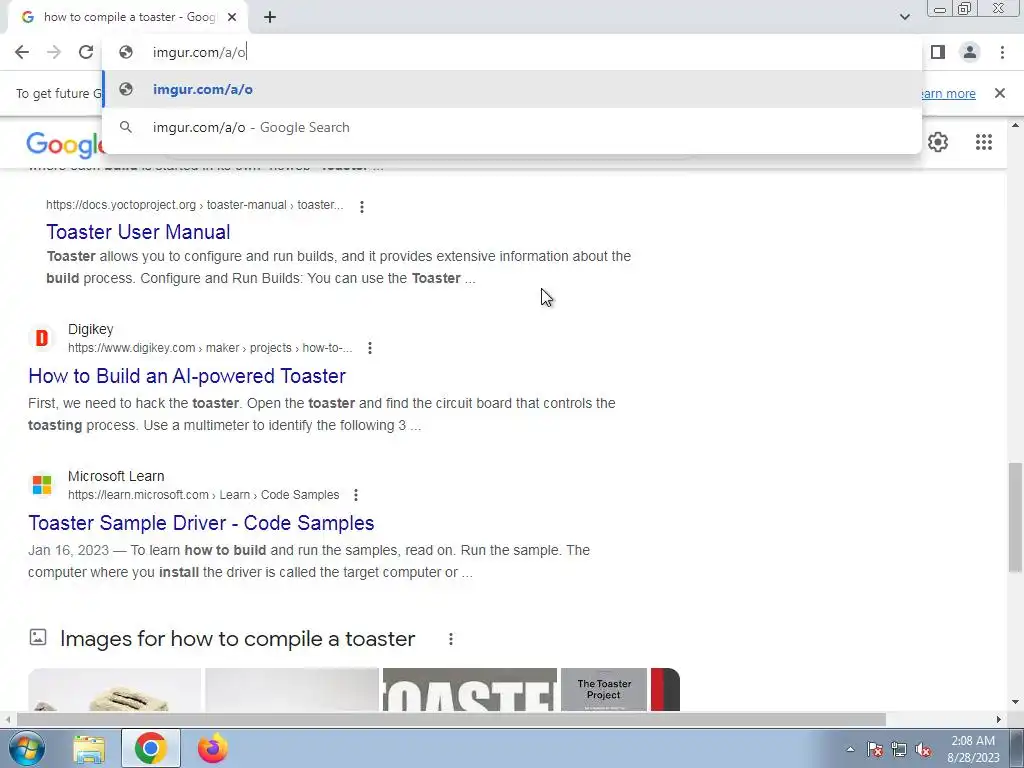Screen dimensions: 1024x768
Task: Choose 'imgur.com/a/o - Google Search' suggestion
Action: pyautogui.click(x=512, y=127)
